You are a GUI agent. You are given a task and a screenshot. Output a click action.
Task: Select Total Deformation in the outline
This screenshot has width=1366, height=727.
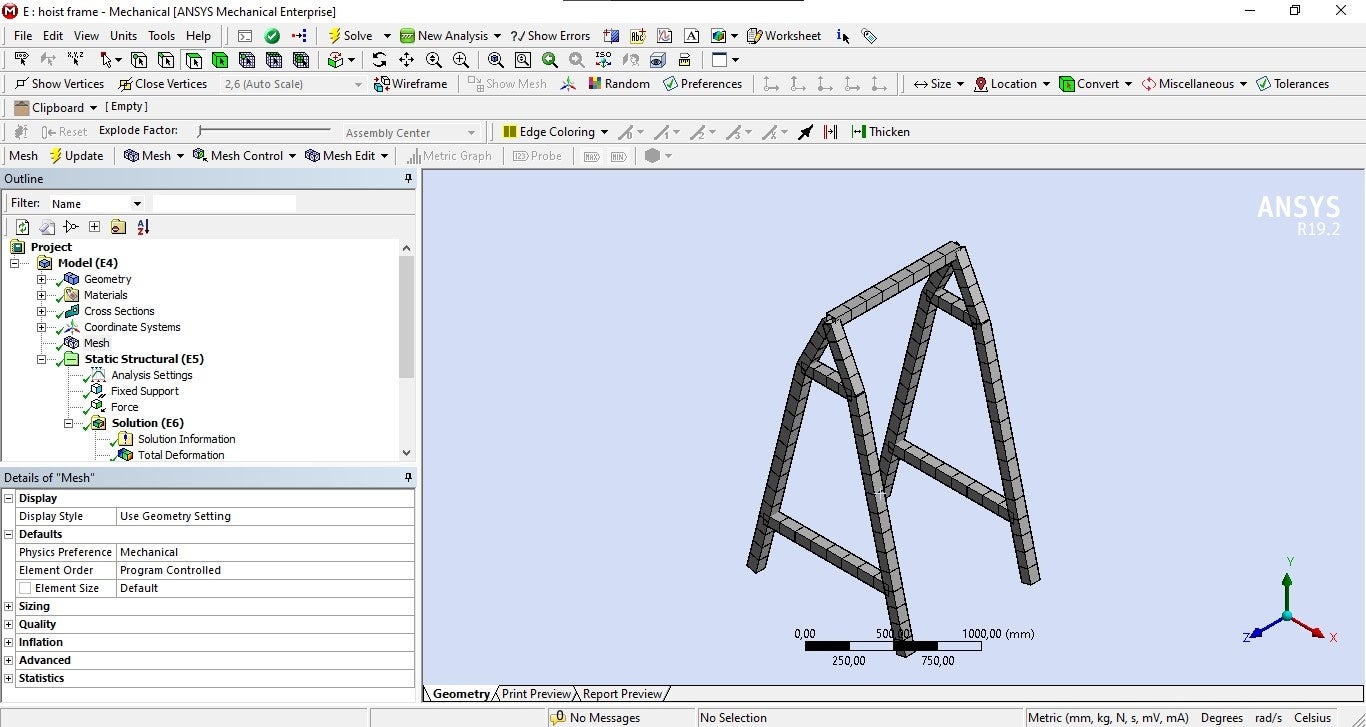click(x=180, y=455)
